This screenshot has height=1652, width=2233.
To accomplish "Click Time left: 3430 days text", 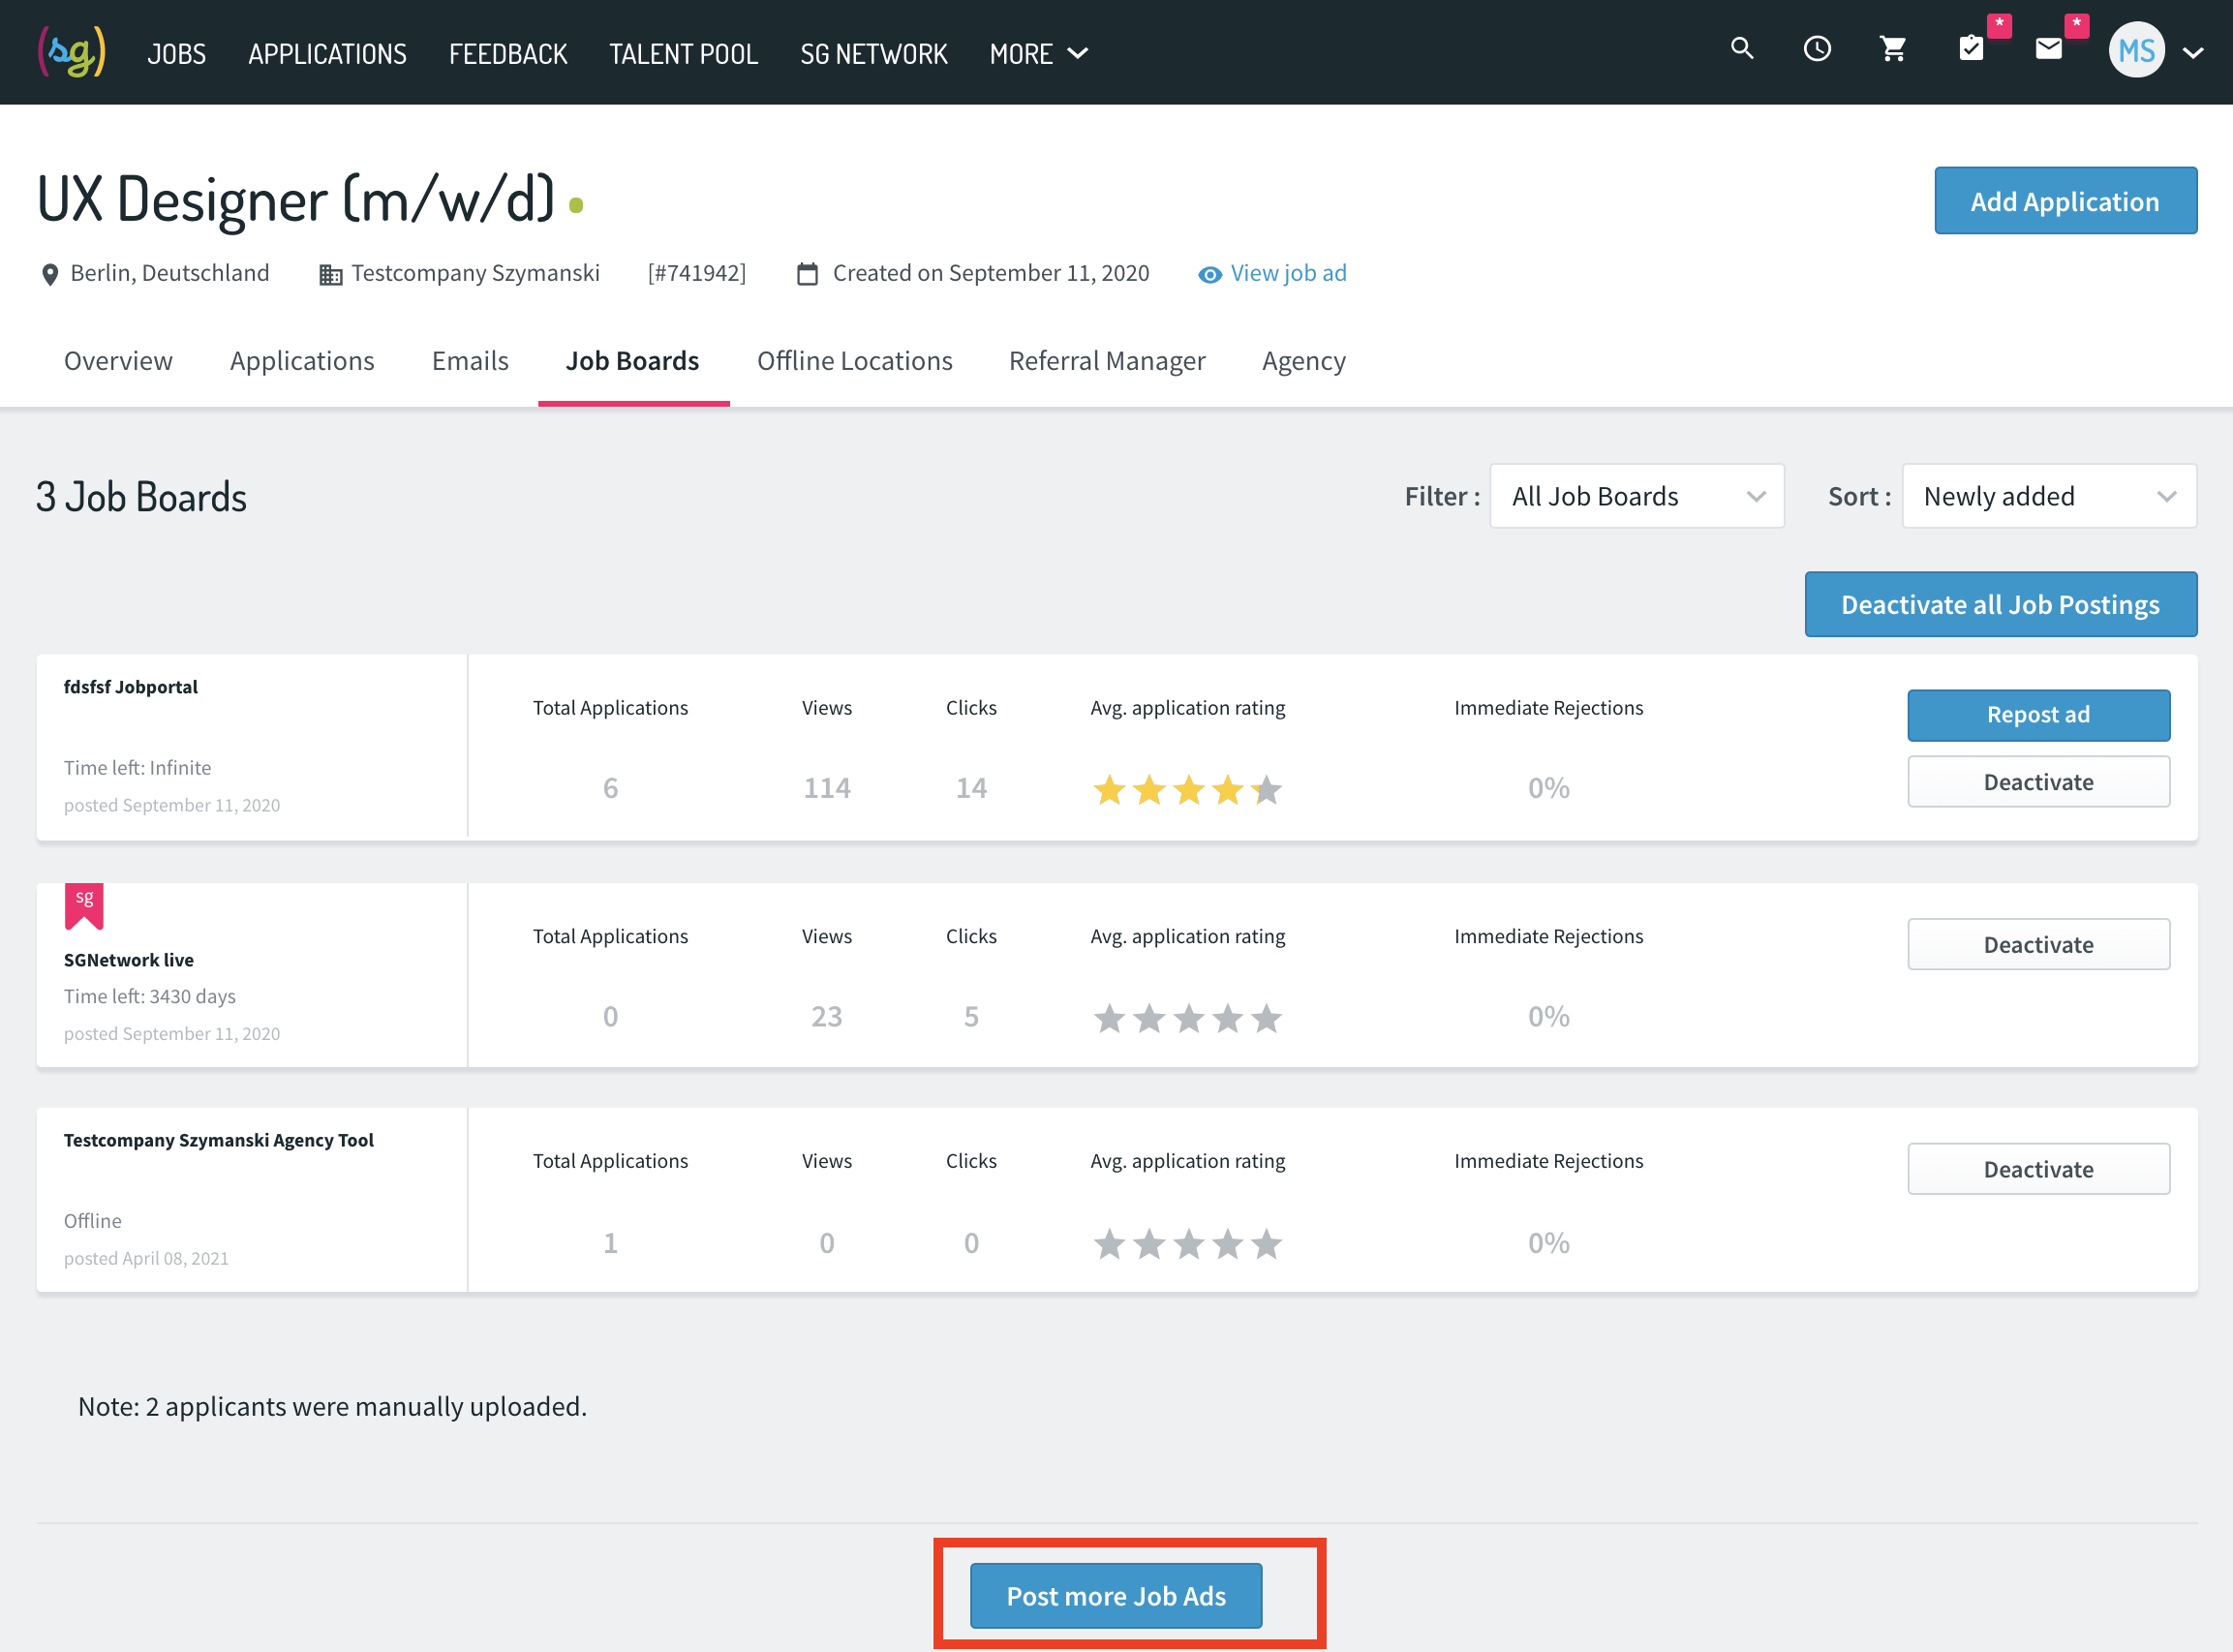I will [150, 996].
